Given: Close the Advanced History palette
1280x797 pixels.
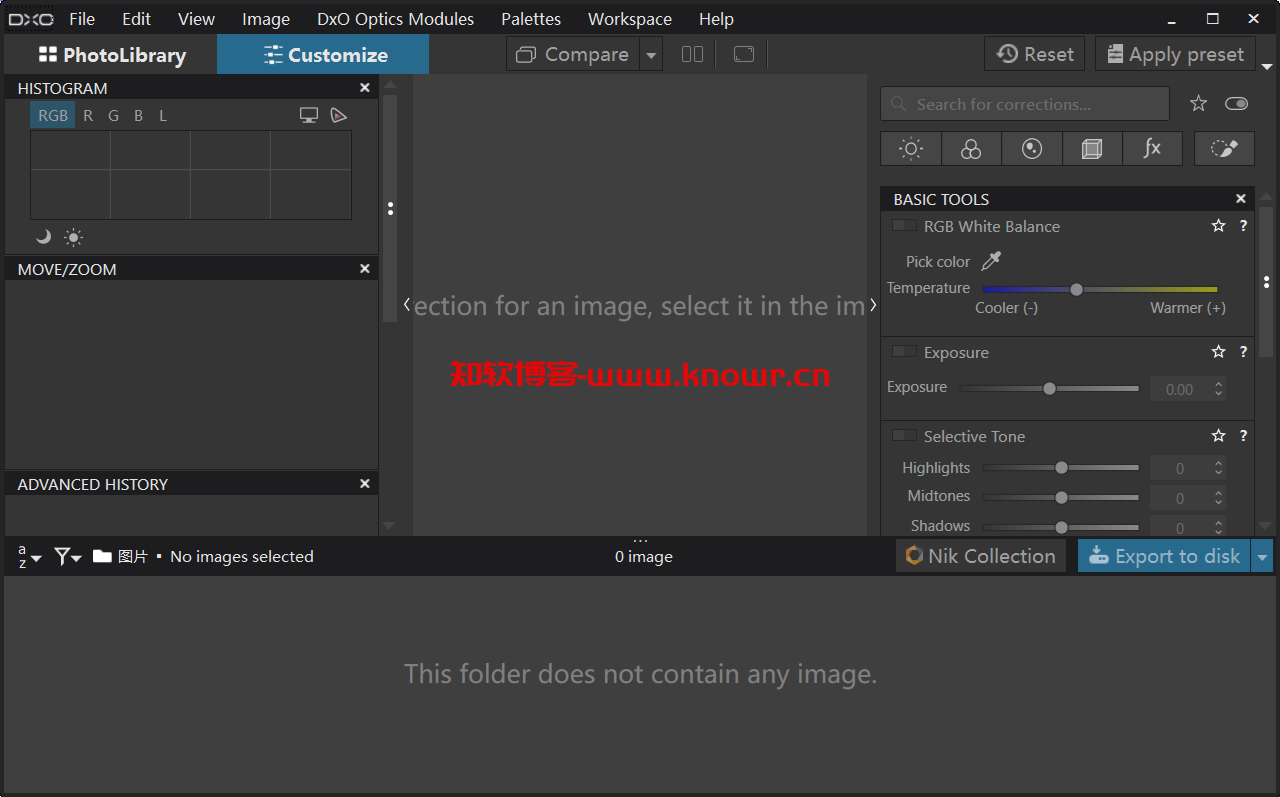Looking at the screenshot, I should coord(365,483).
